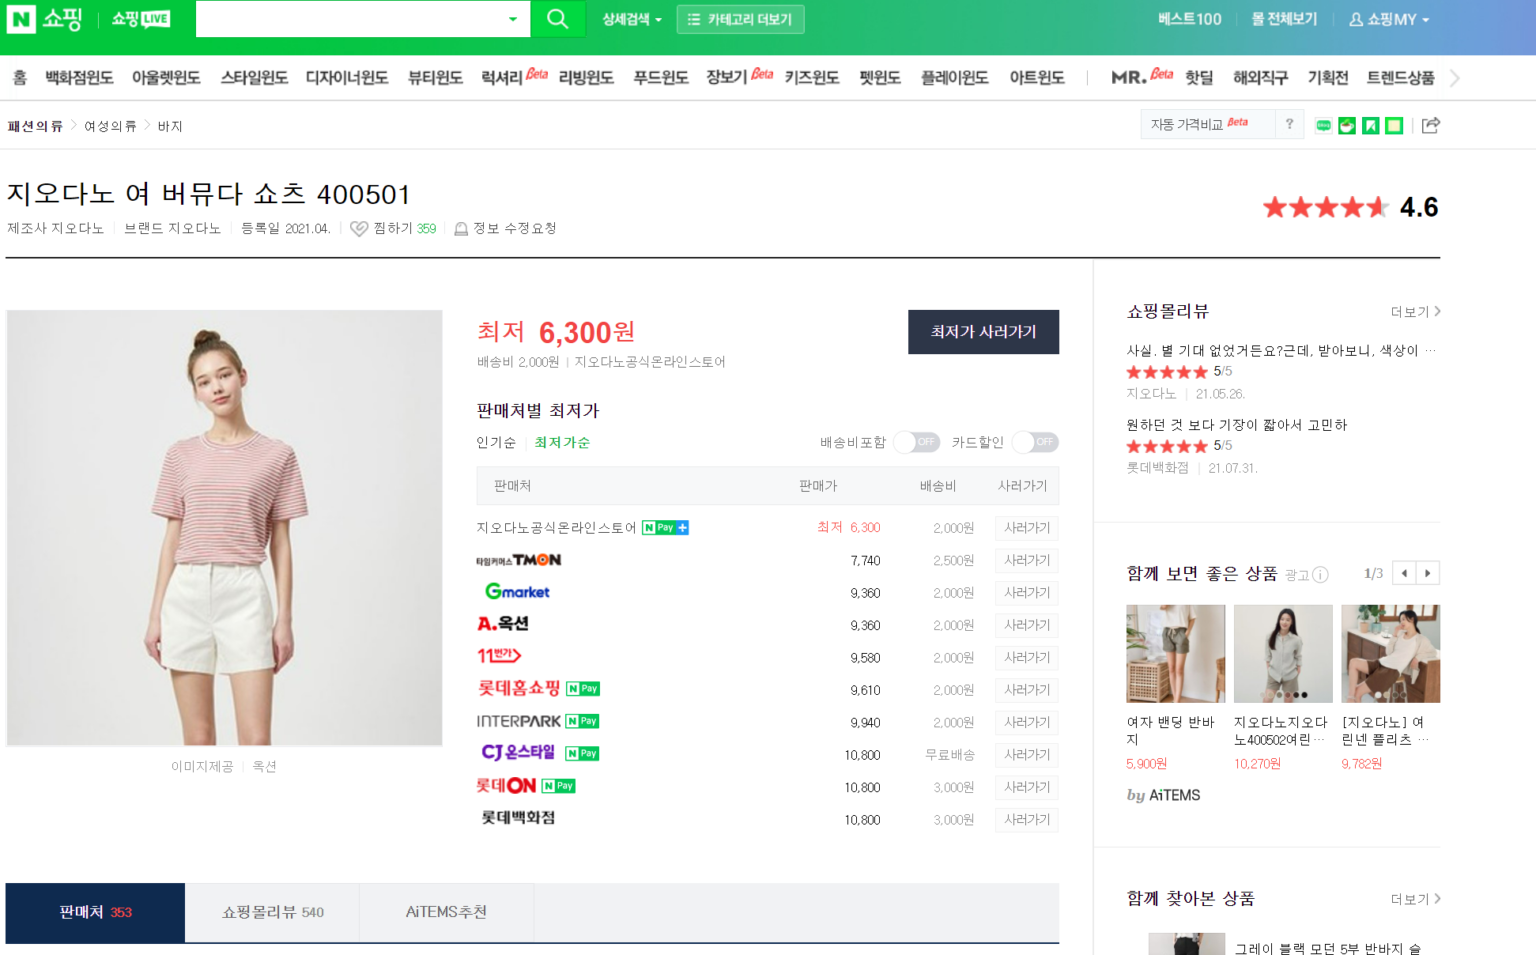Select 뷰티윈도 in the category menu
Image resolution: width=1536 pixels, height=955 pixels.
pos(434,77)
